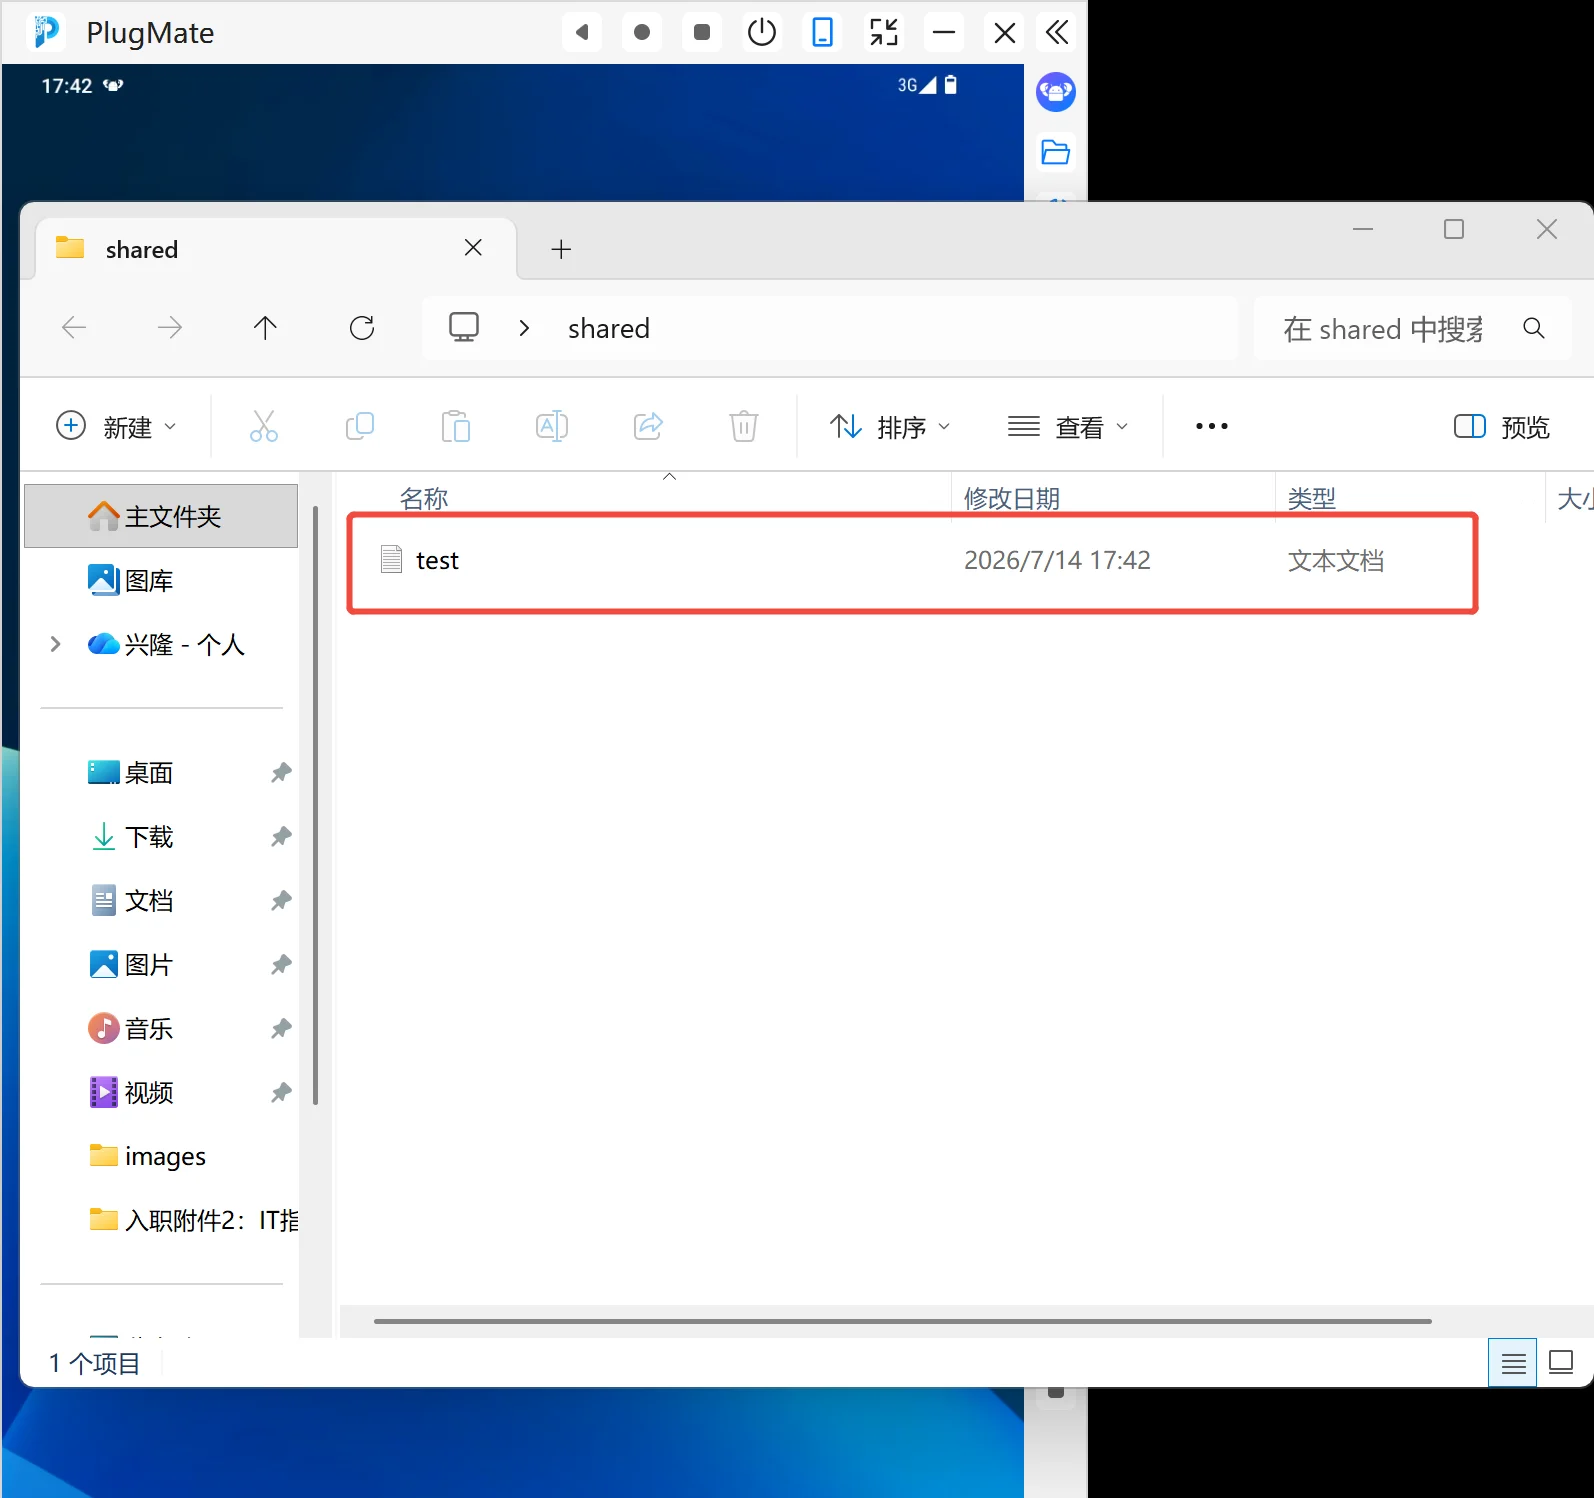Unpin 文档 using its pin icon
The image size is (1594, 1498).
281,901
